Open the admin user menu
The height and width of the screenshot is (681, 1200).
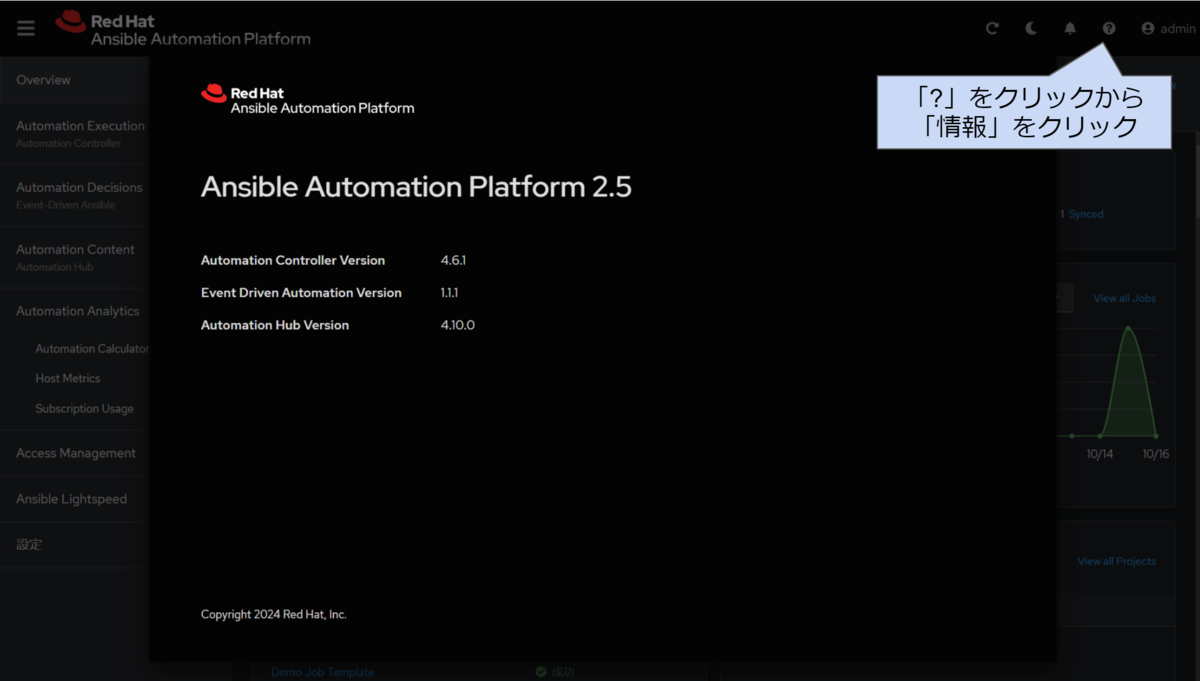[x=1168, y=28]
